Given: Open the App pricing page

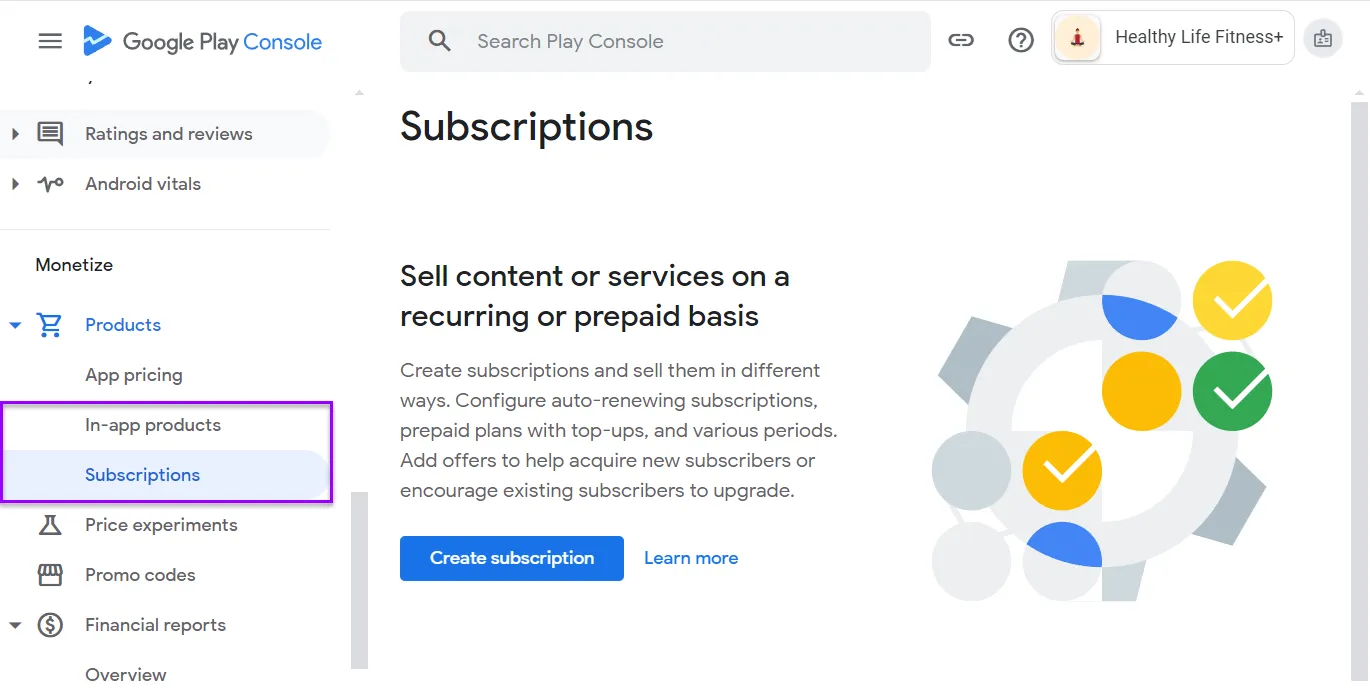Looking at the screenshot, I should pyautogui.click(x=134, y=374).
